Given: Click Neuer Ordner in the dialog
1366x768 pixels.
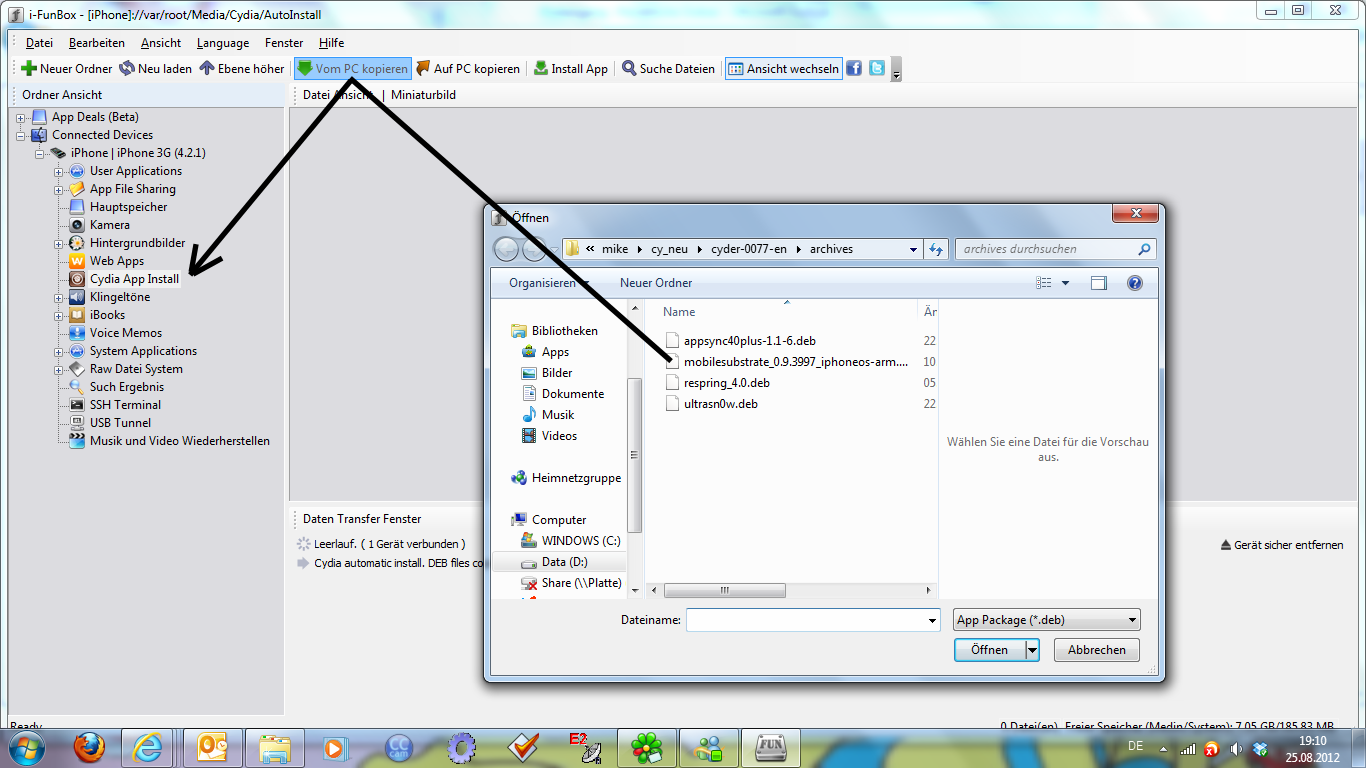Looking at the screenshot, I should (656, 283).
